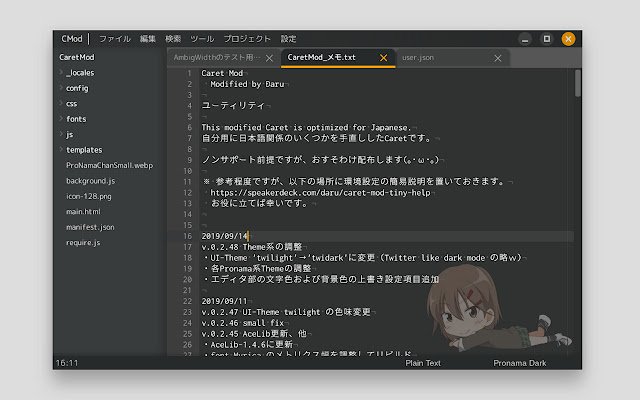
Task: Open the ファイル menu
Action: (x=115, y=39)
